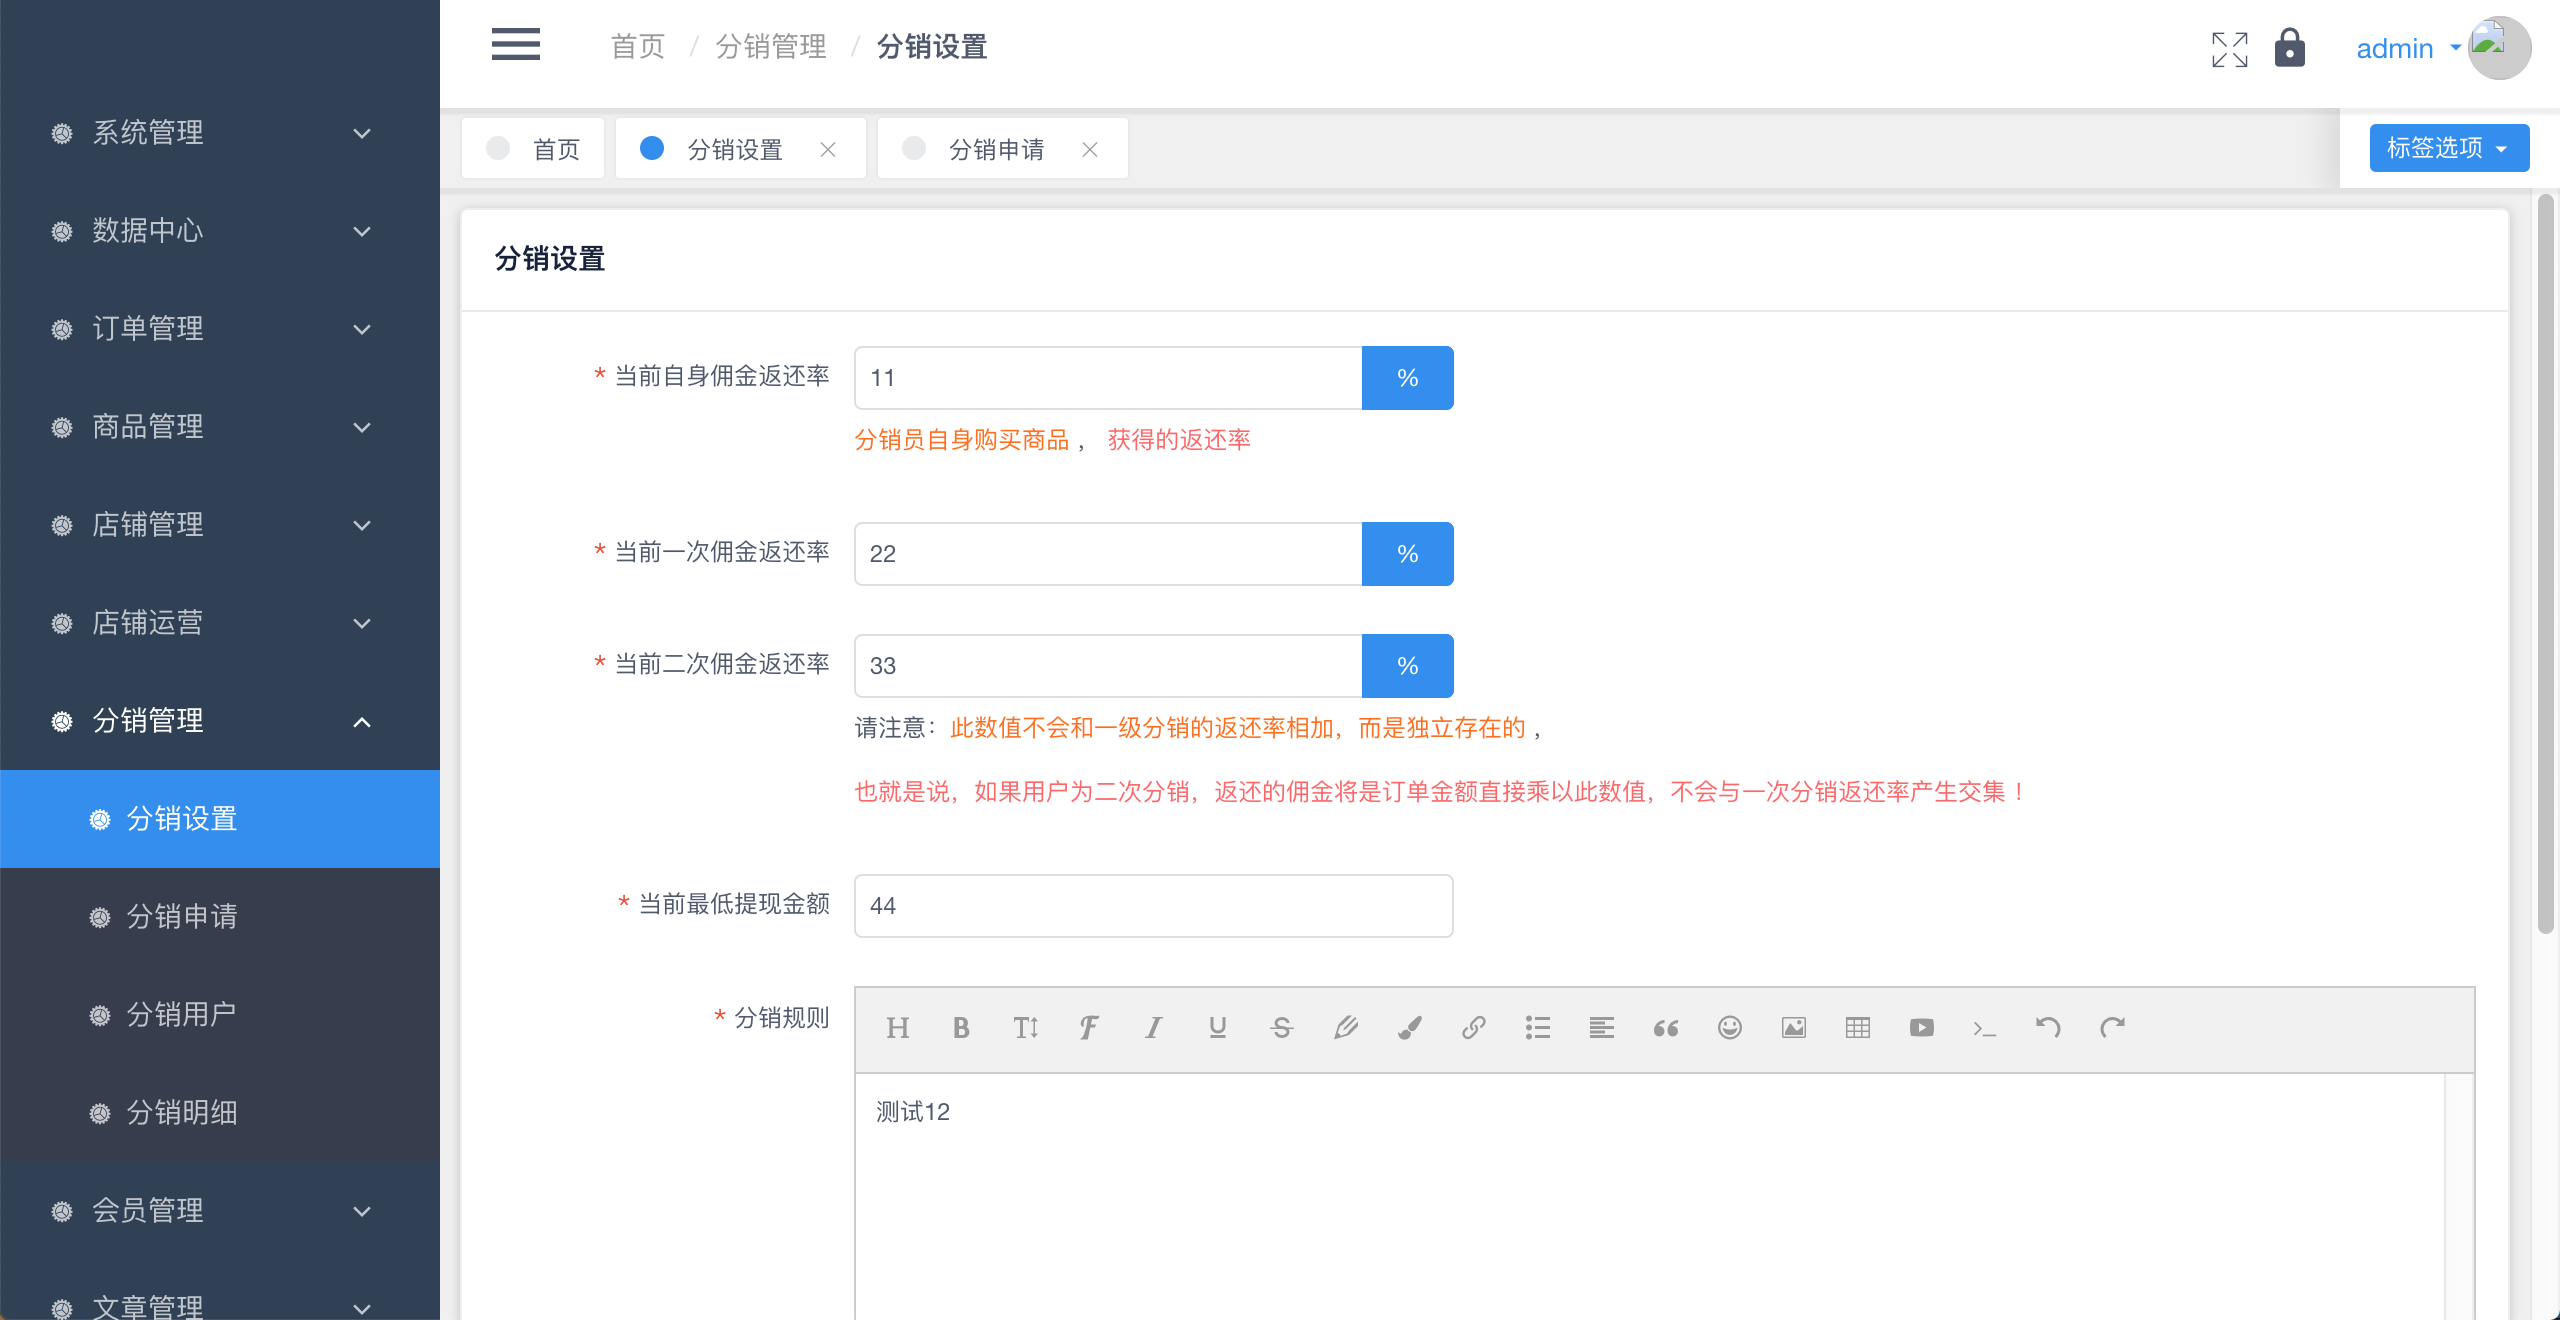Click the 当前最低提现金额 input field
The image size is (2560, 1320).
(1152, 906)
